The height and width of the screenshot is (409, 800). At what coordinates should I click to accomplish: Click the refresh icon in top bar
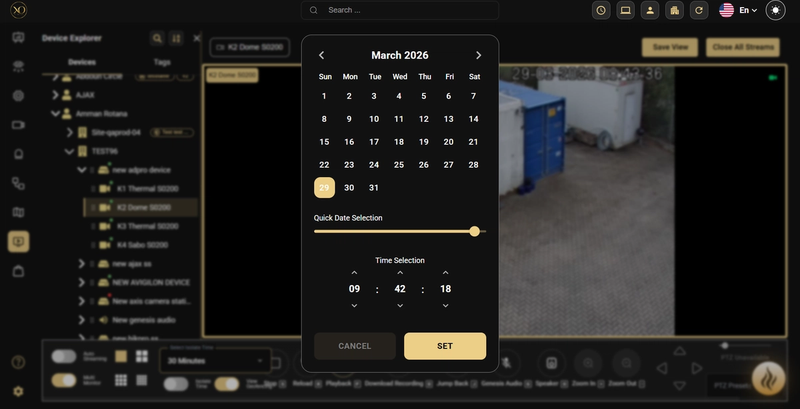(699, 10)
